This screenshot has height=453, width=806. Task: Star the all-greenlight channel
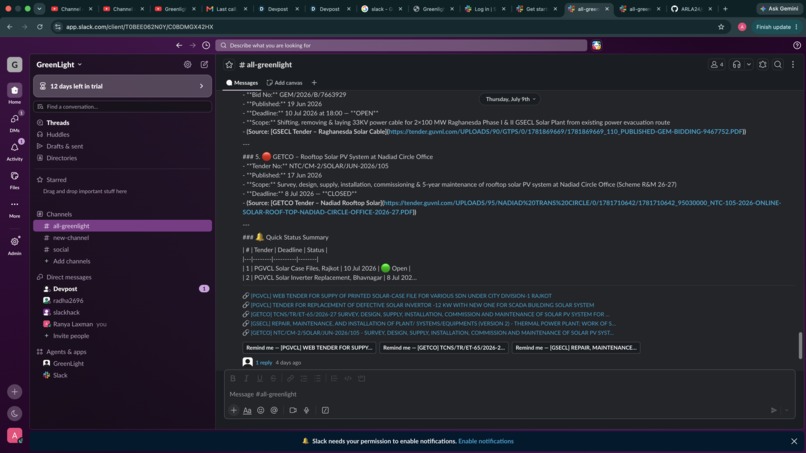(229, 65)
